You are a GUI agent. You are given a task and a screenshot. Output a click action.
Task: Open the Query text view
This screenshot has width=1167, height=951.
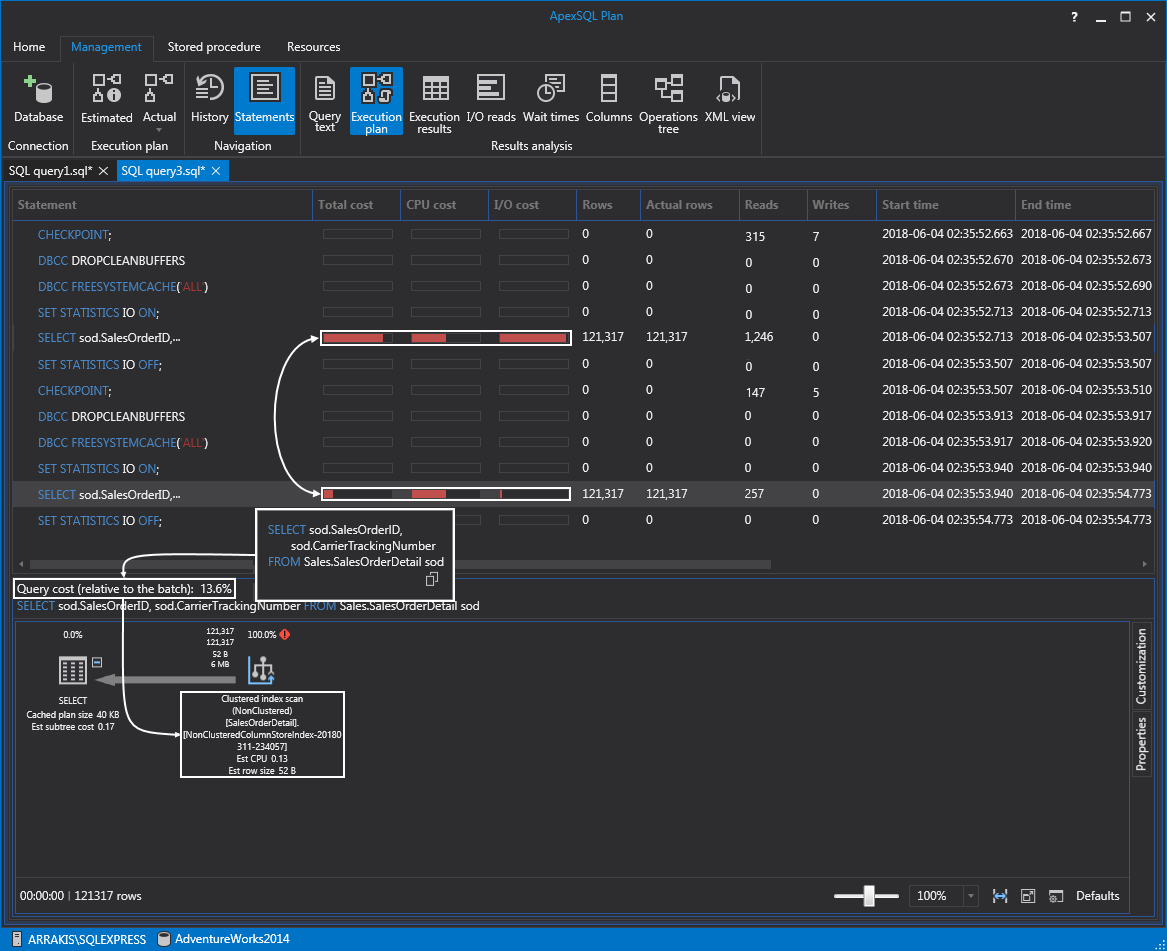click(324, 103)
